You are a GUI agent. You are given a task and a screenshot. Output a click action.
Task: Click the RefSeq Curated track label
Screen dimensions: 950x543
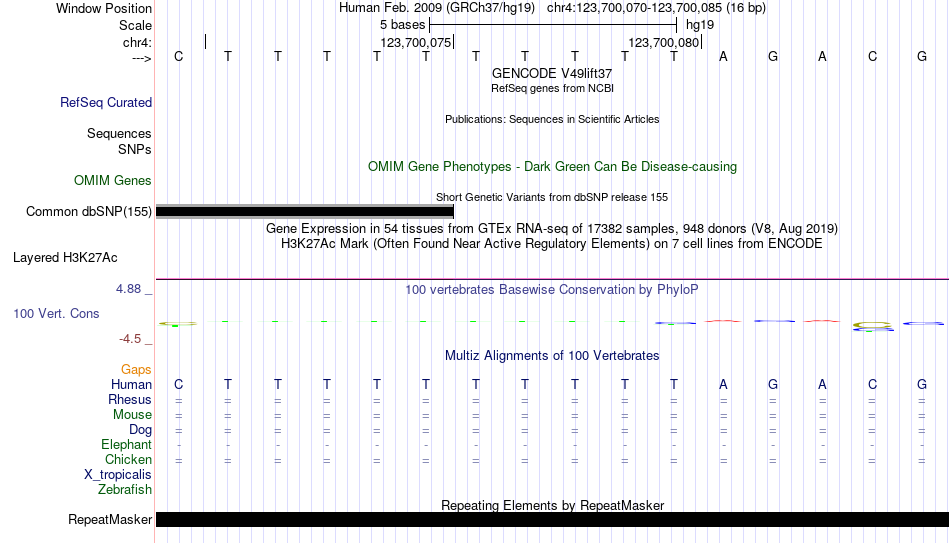tap(105, 102)
